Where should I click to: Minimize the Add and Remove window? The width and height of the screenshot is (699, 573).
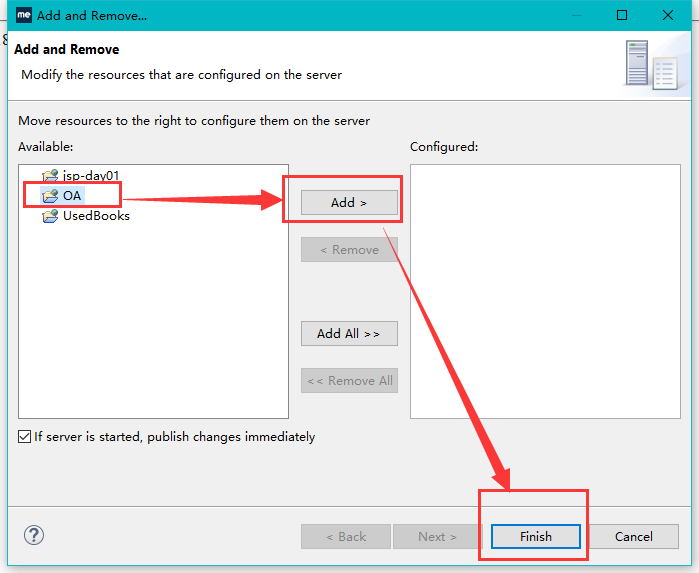click(577, 15)
